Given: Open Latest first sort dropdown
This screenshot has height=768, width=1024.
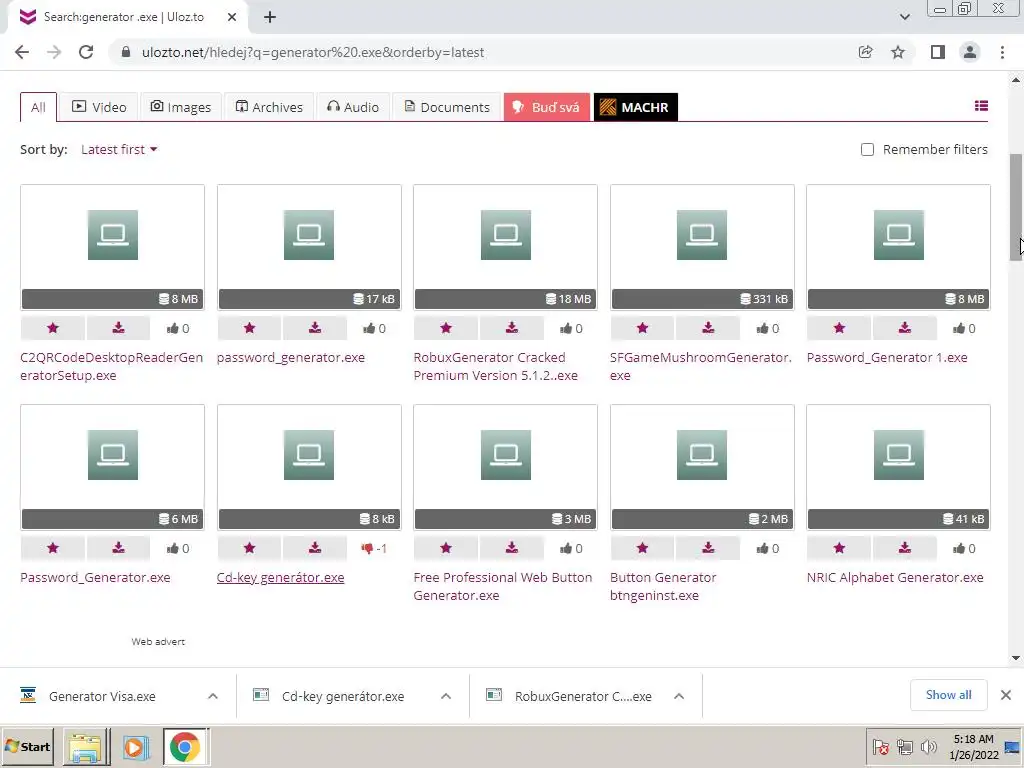Looking at the screenshot, I should pyautogui.click(x=119, y=150).
